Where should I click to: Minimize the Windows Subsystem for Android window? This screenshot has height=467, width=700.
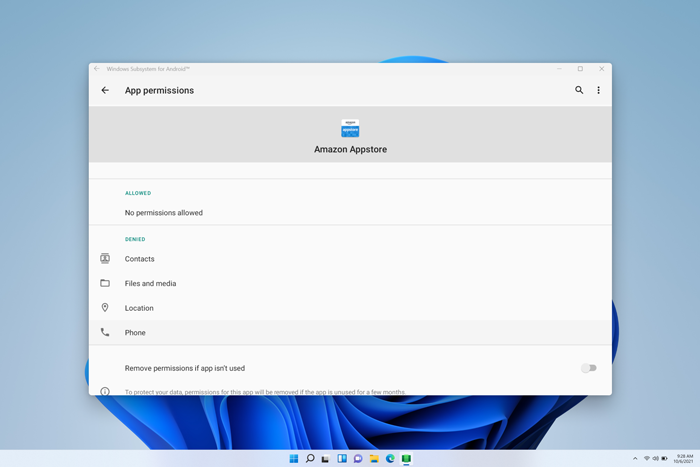(559, 69)
